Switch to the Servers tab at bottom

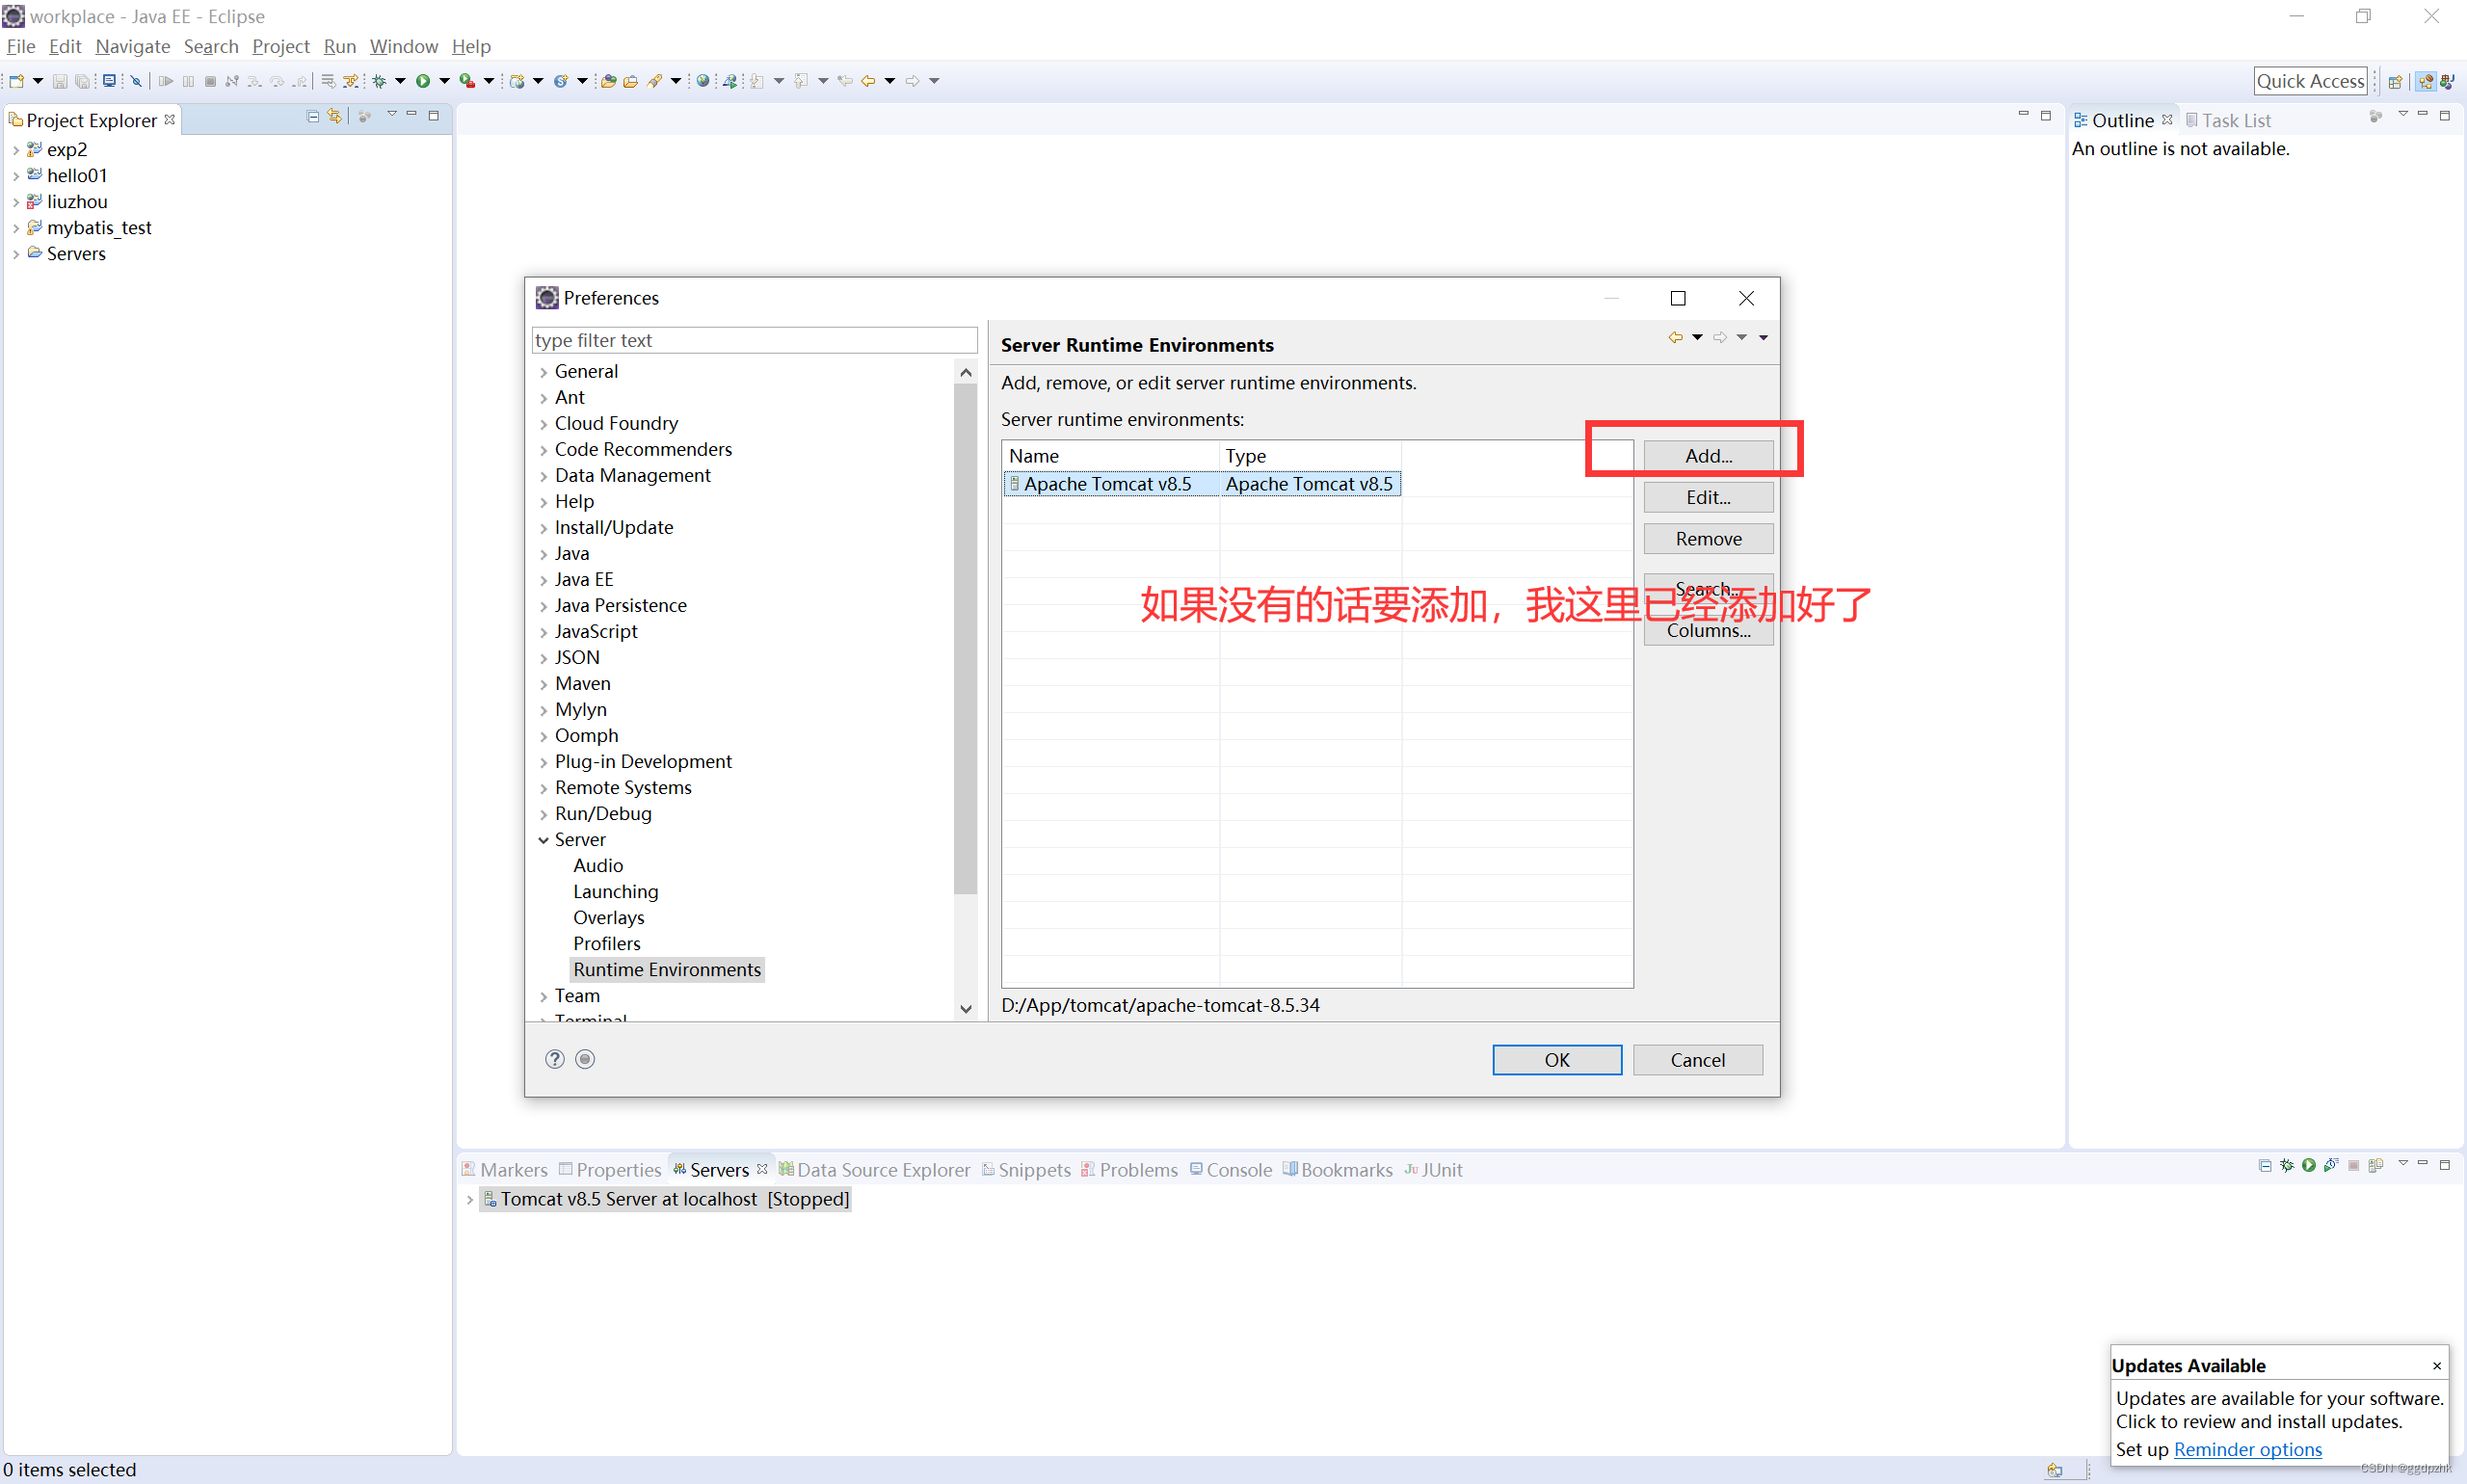717,1167
